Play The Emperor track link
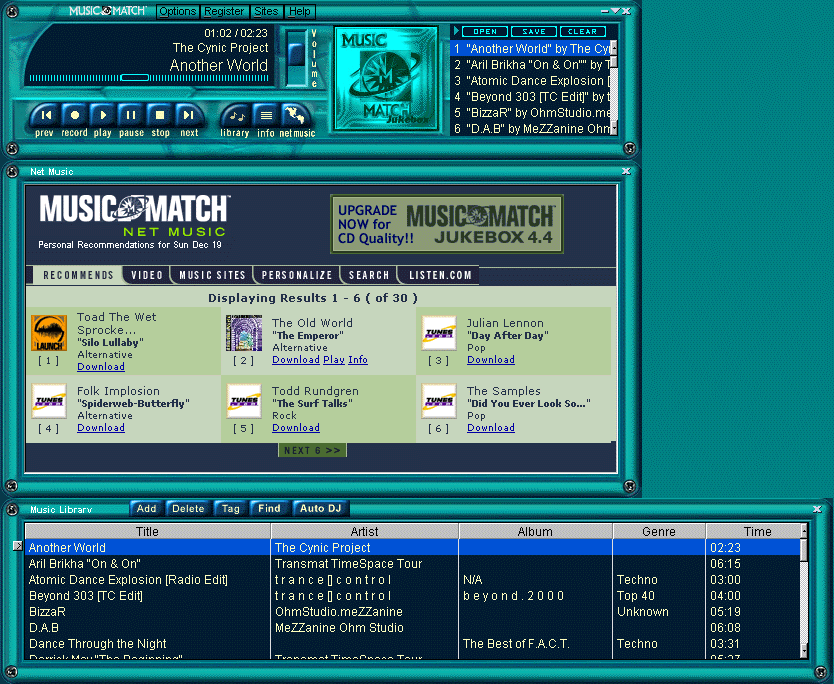The width and height of the screenshot is (834, 684). (x=334, y=360)
